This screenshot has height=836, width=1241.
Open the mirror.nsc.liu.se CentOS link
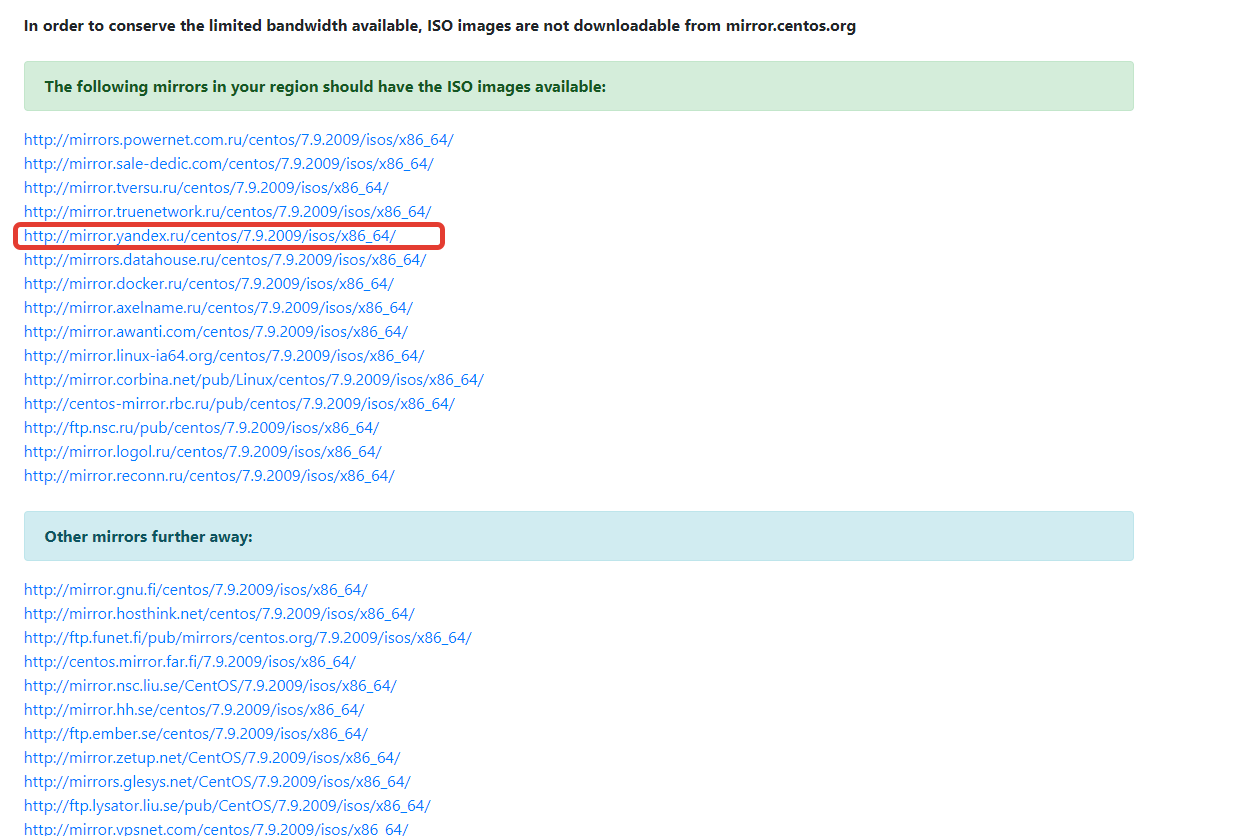click(210, 685)
